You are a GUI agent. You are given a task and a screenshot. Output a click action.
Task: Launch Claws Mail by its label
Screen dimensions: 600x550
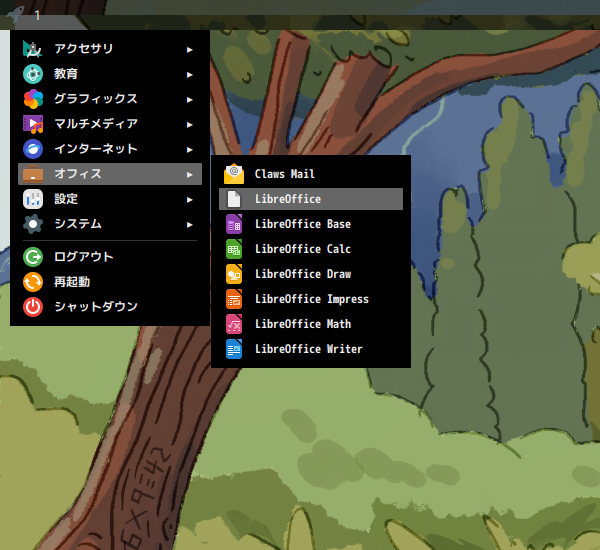click(x=285, y=174)
